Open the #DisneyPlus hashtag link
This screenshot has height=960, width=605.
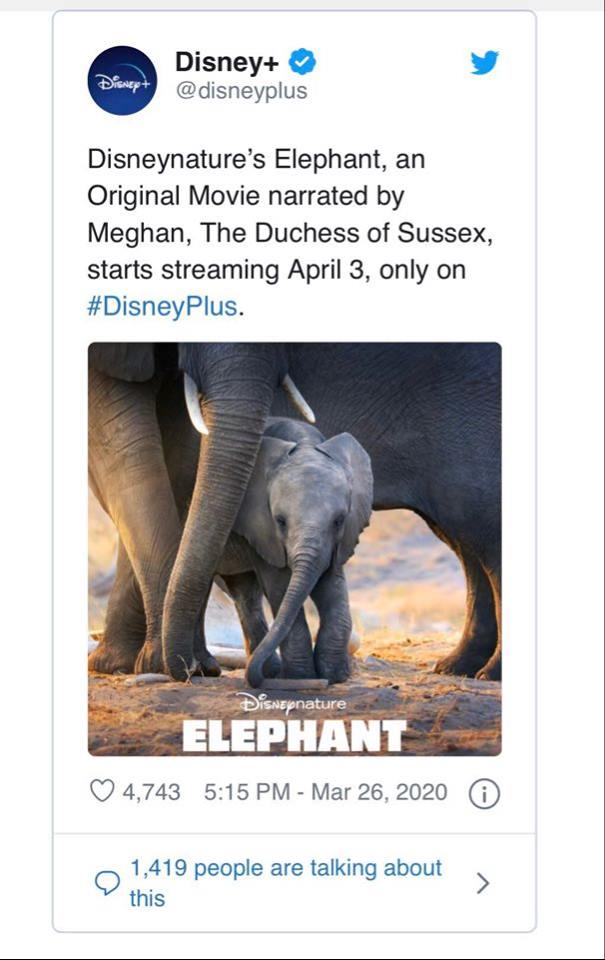pyautogui.click(x=164, y=306)
